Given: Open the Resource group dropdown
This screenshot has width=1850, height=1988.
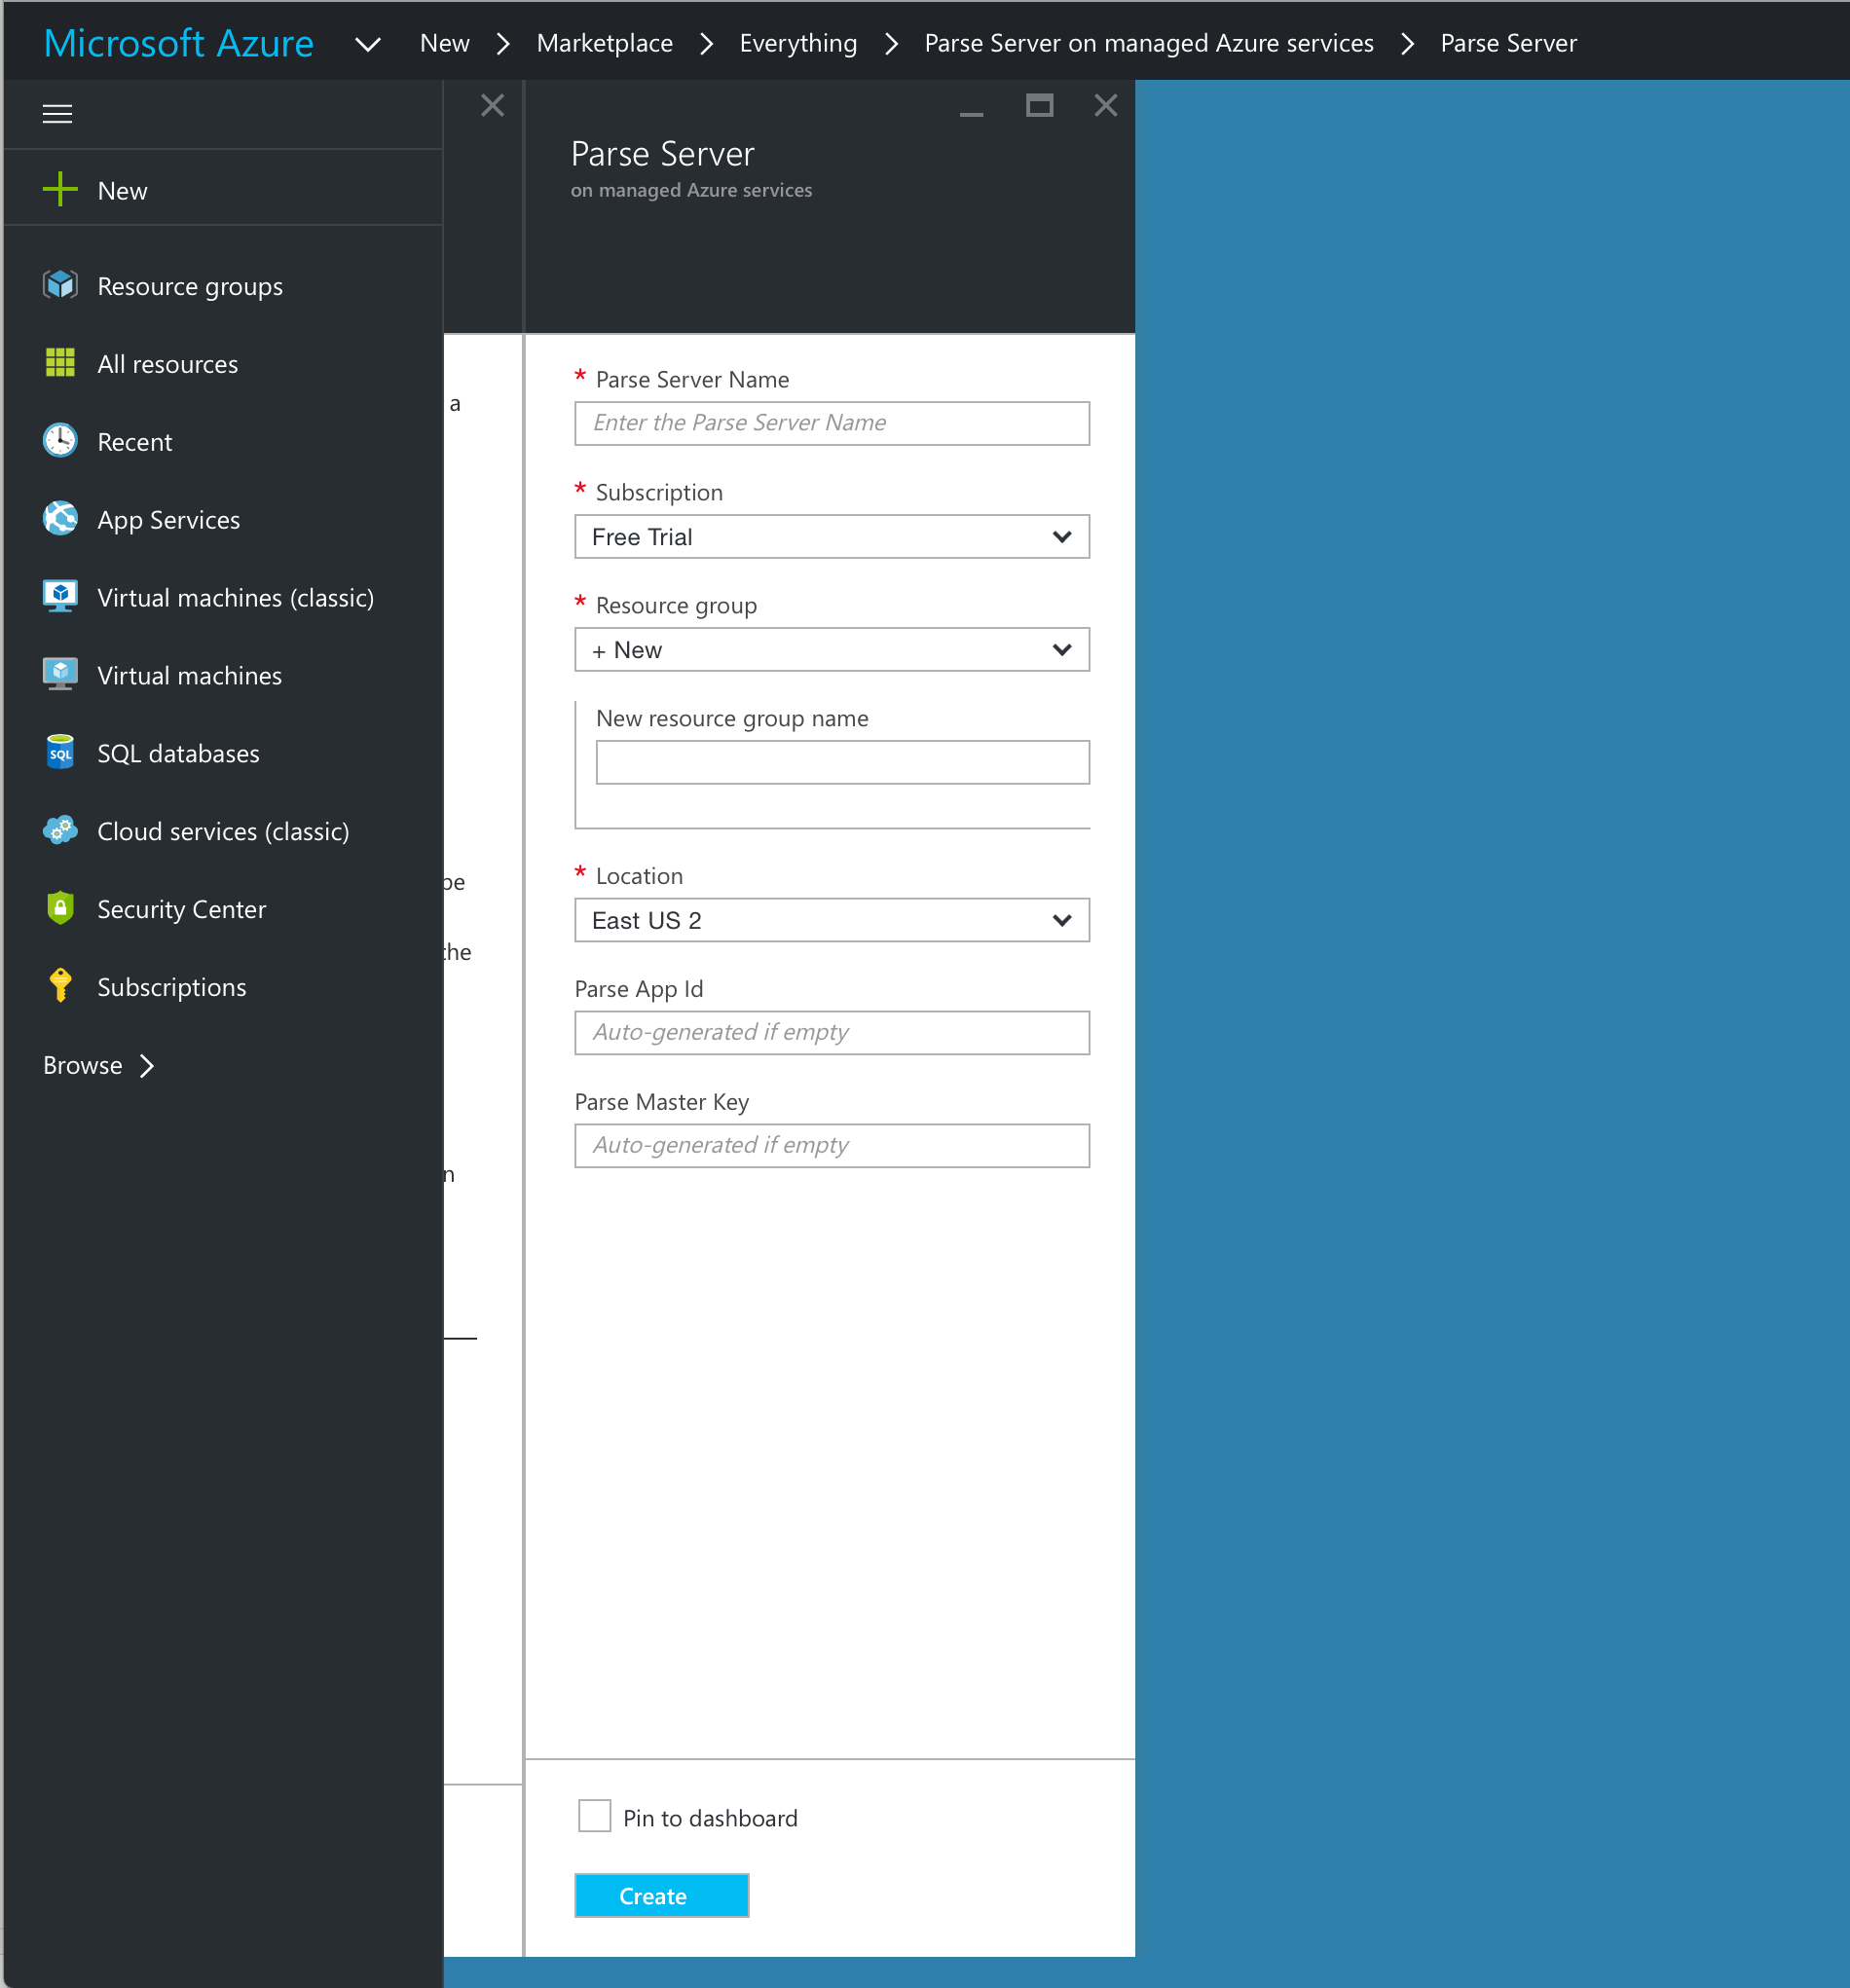Looking at the screenshot, I should [832, 650].
